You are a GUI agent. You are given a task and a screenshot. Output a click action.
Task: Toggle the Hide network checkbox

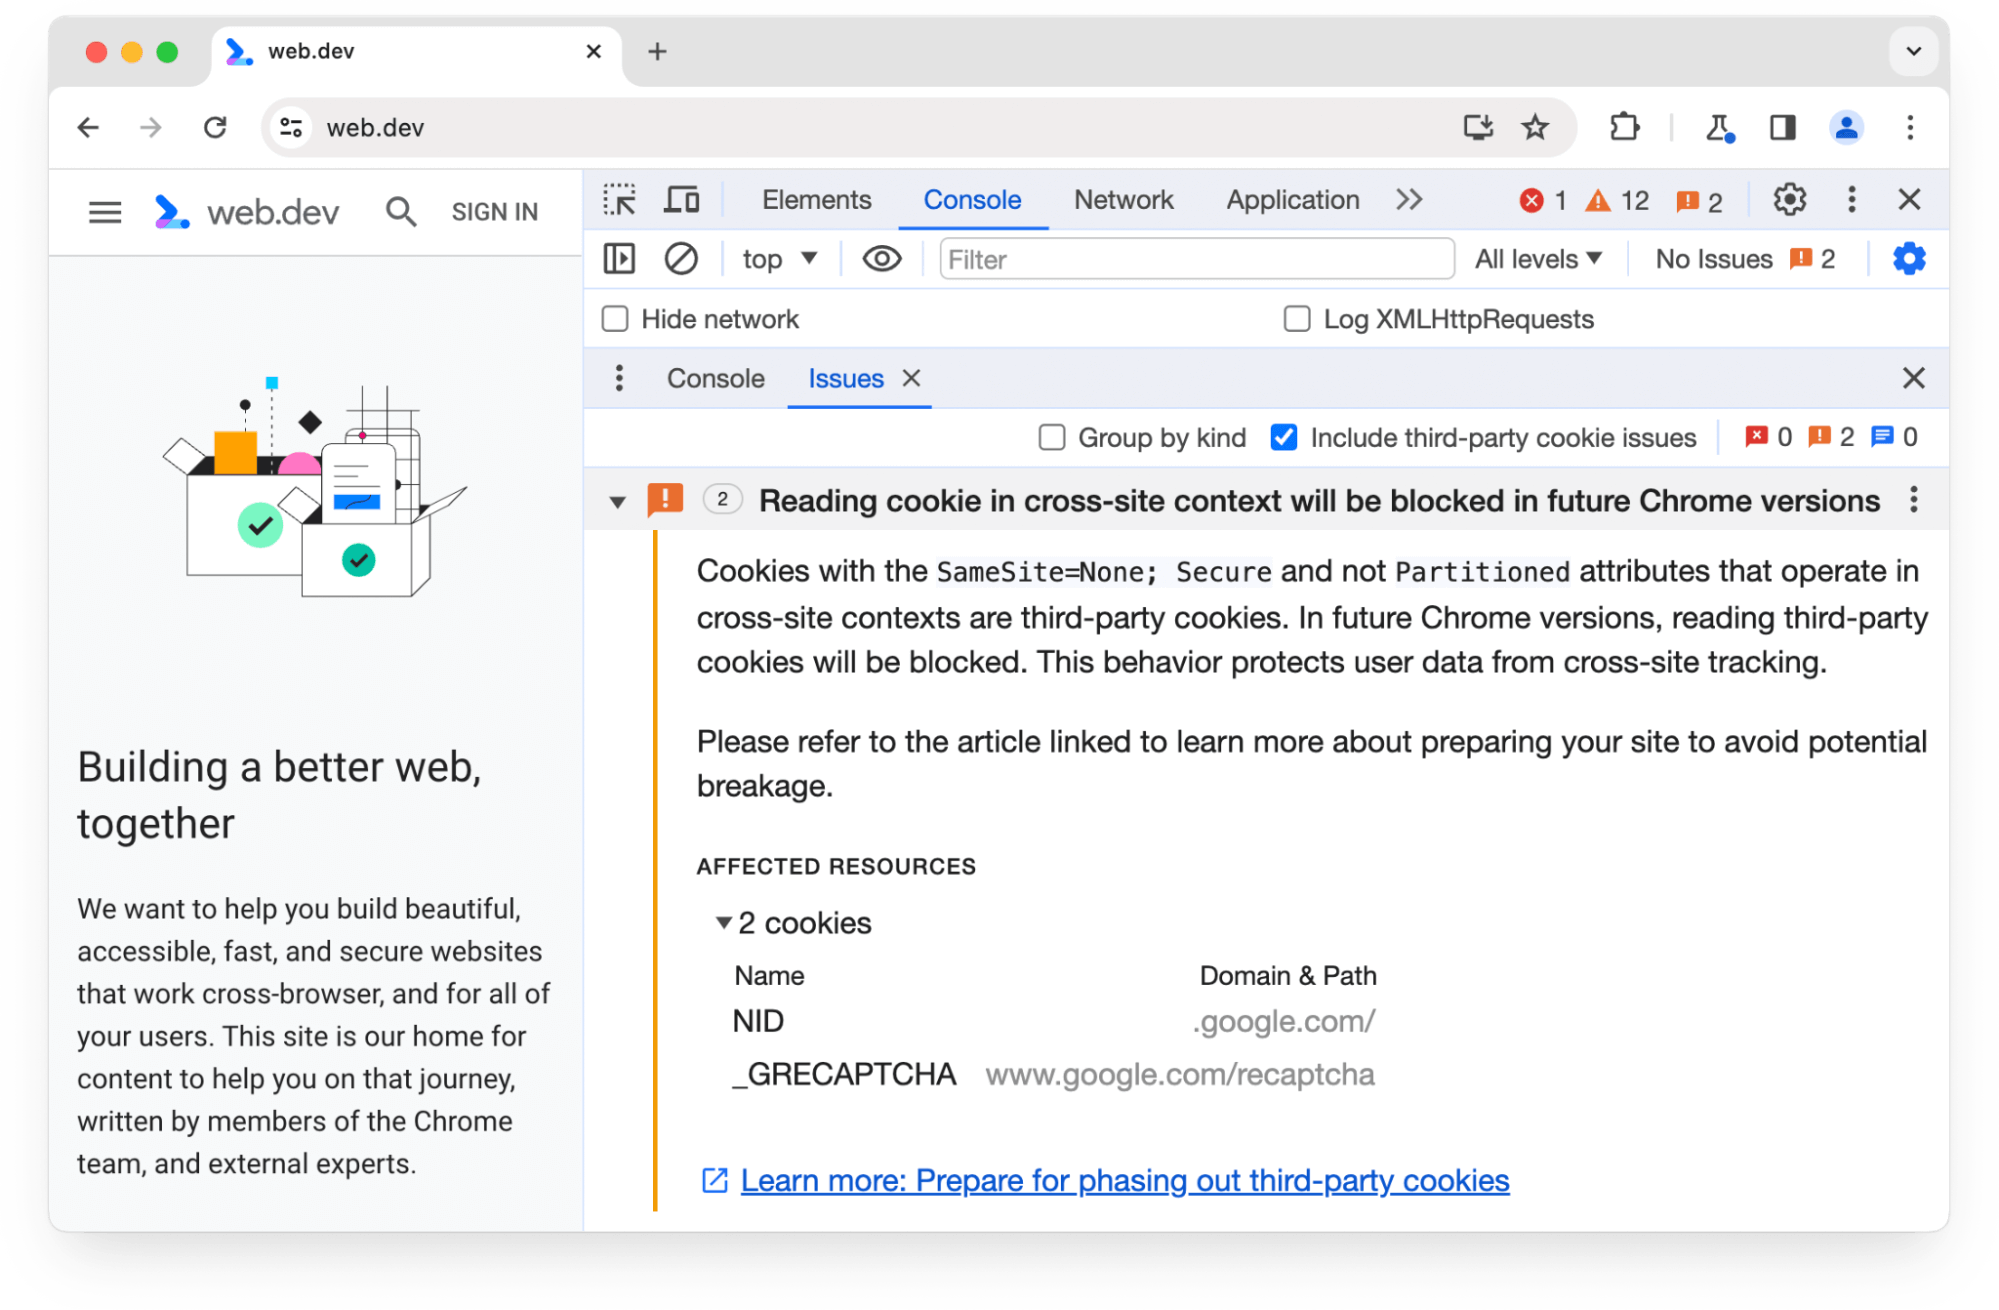615,319
